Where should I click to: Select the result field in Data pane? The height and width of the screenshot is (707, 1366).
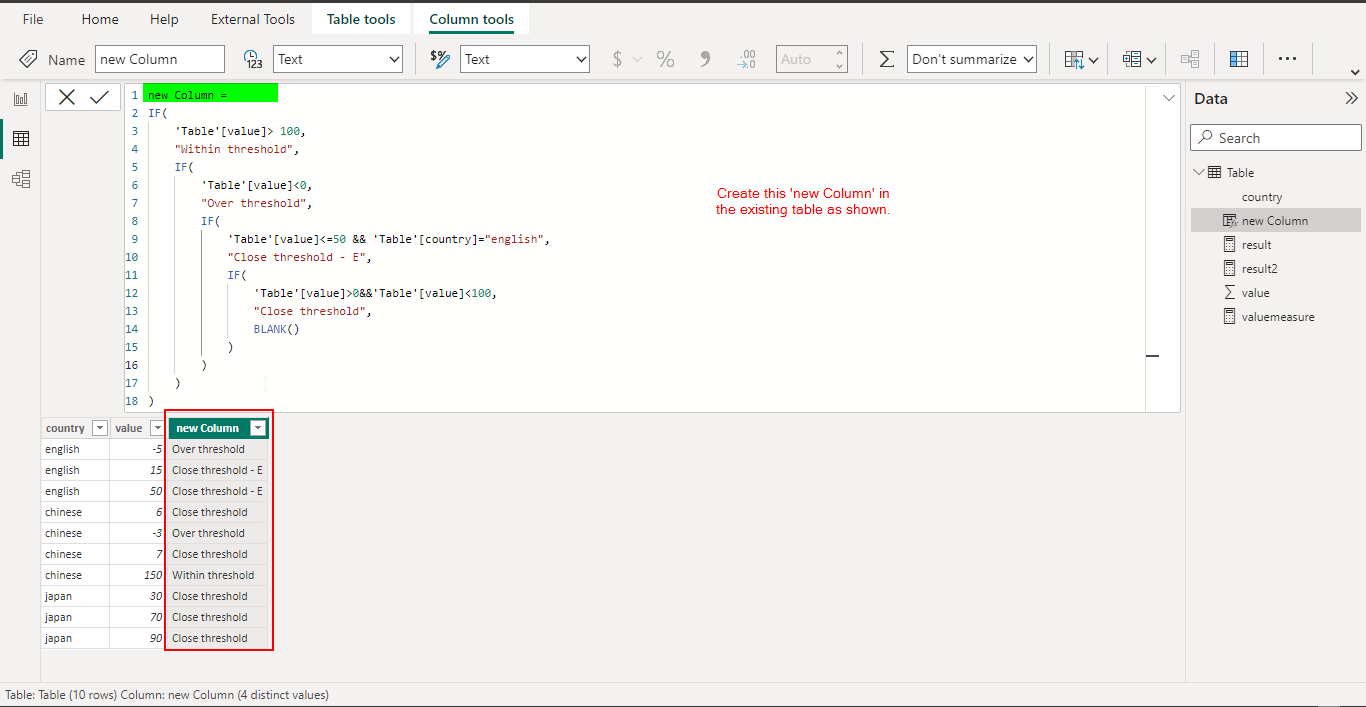pyautogui.click(x=1257, y=245)
